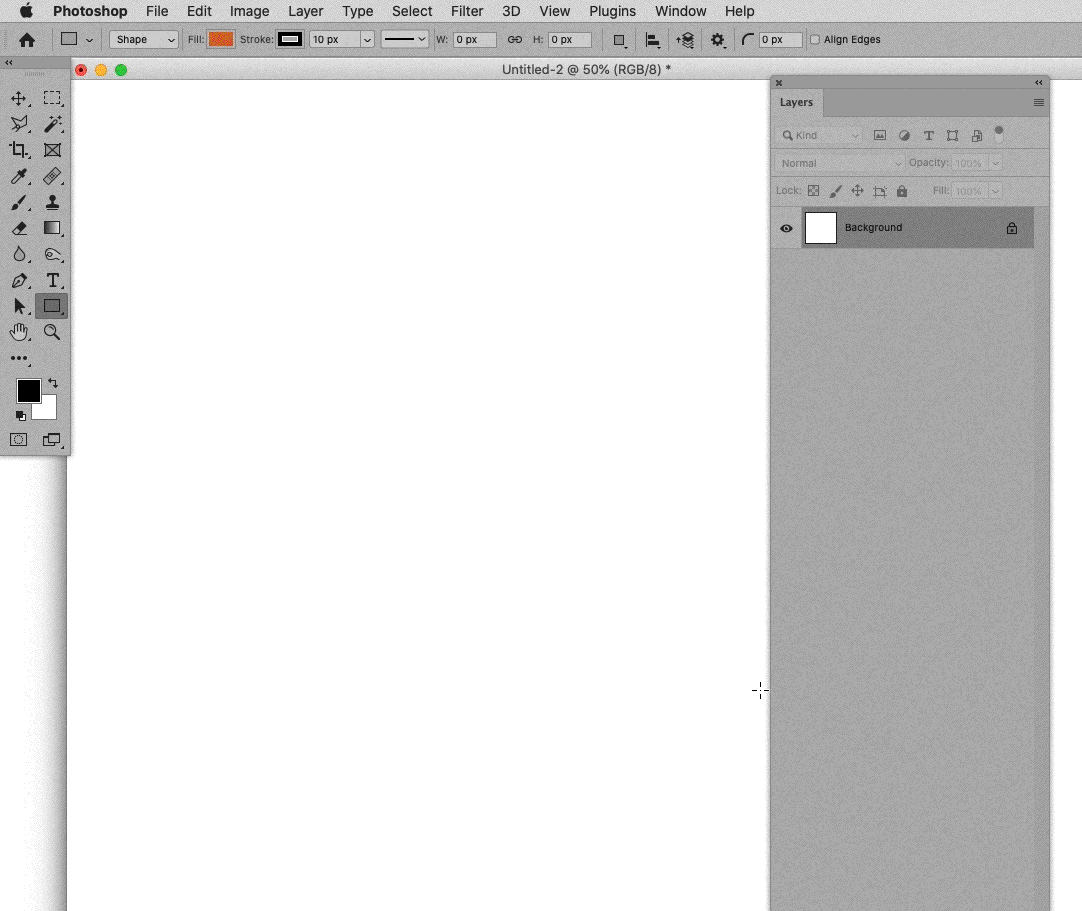Viewport: 1082px width, 911px height.
Task: Open the Apple menu
Action: tap(26, 10)
